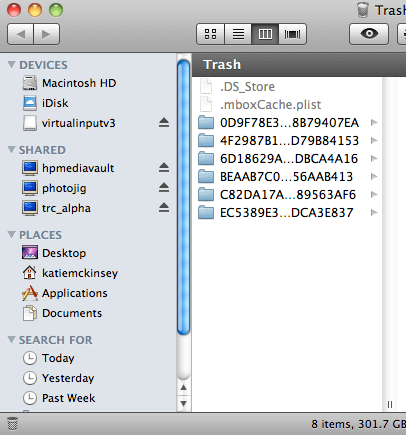Image resolution: width=406 pixels, height=435 pixels.
Task: Expand arrow for folder 6D18629A...DBCA4A16
Action: pos(374,159)
